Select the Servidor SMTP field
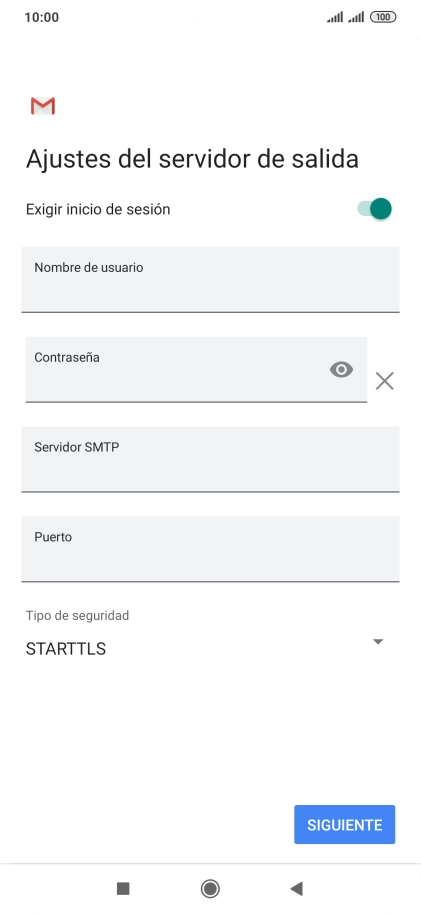 pyautogui.click(x=210, y=459)
